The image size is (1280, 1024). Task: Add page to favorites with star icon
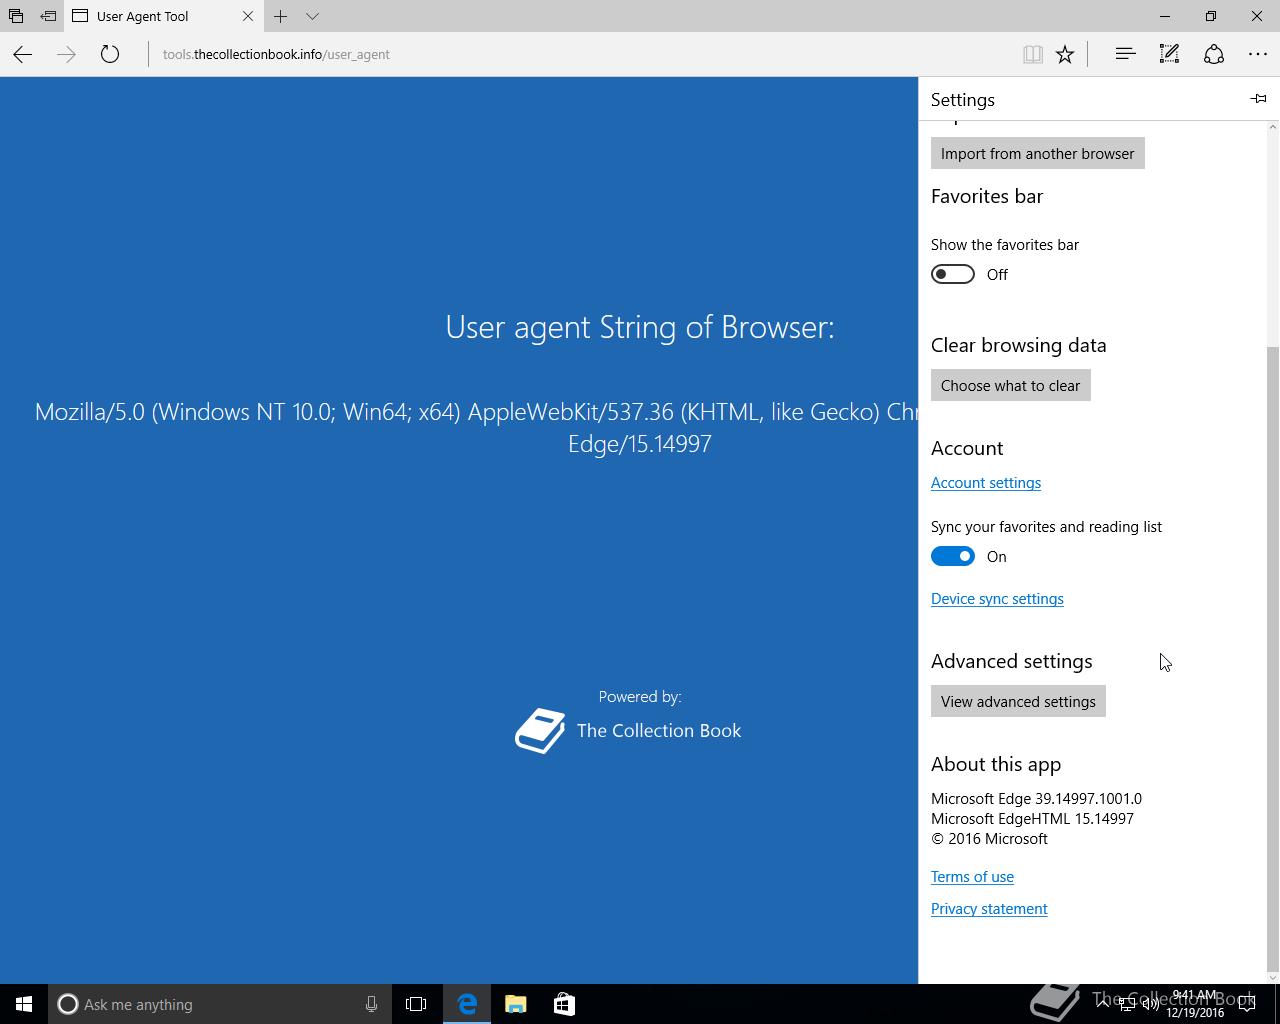pos(1065,54)
